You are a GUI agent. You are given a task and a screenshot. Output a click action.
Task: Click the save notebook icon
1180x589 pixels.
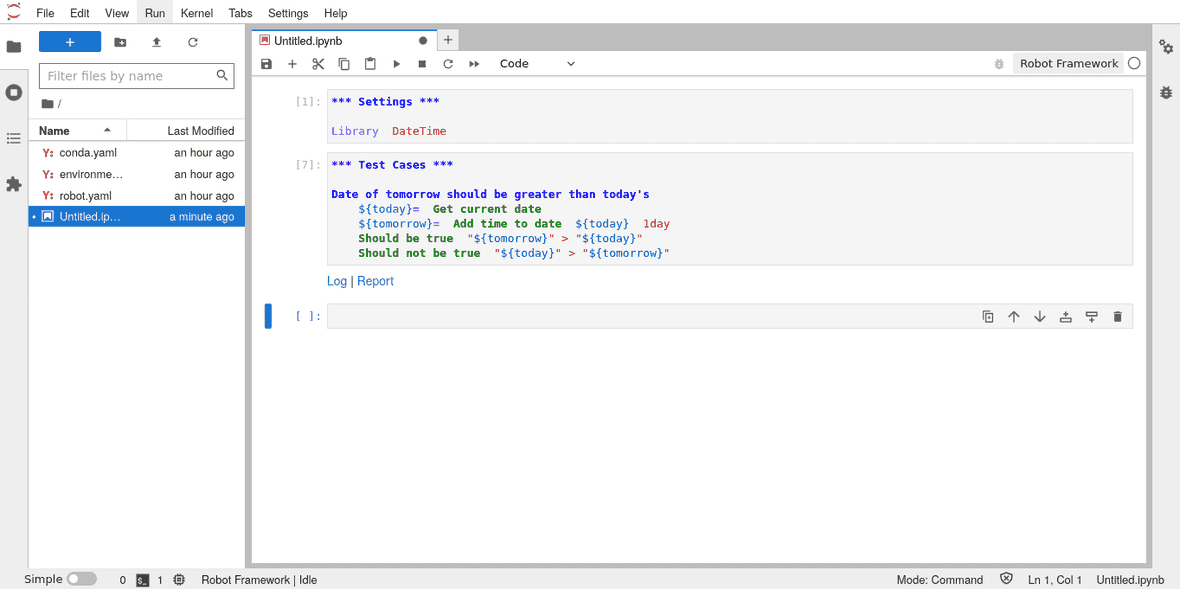pos(266,64)
